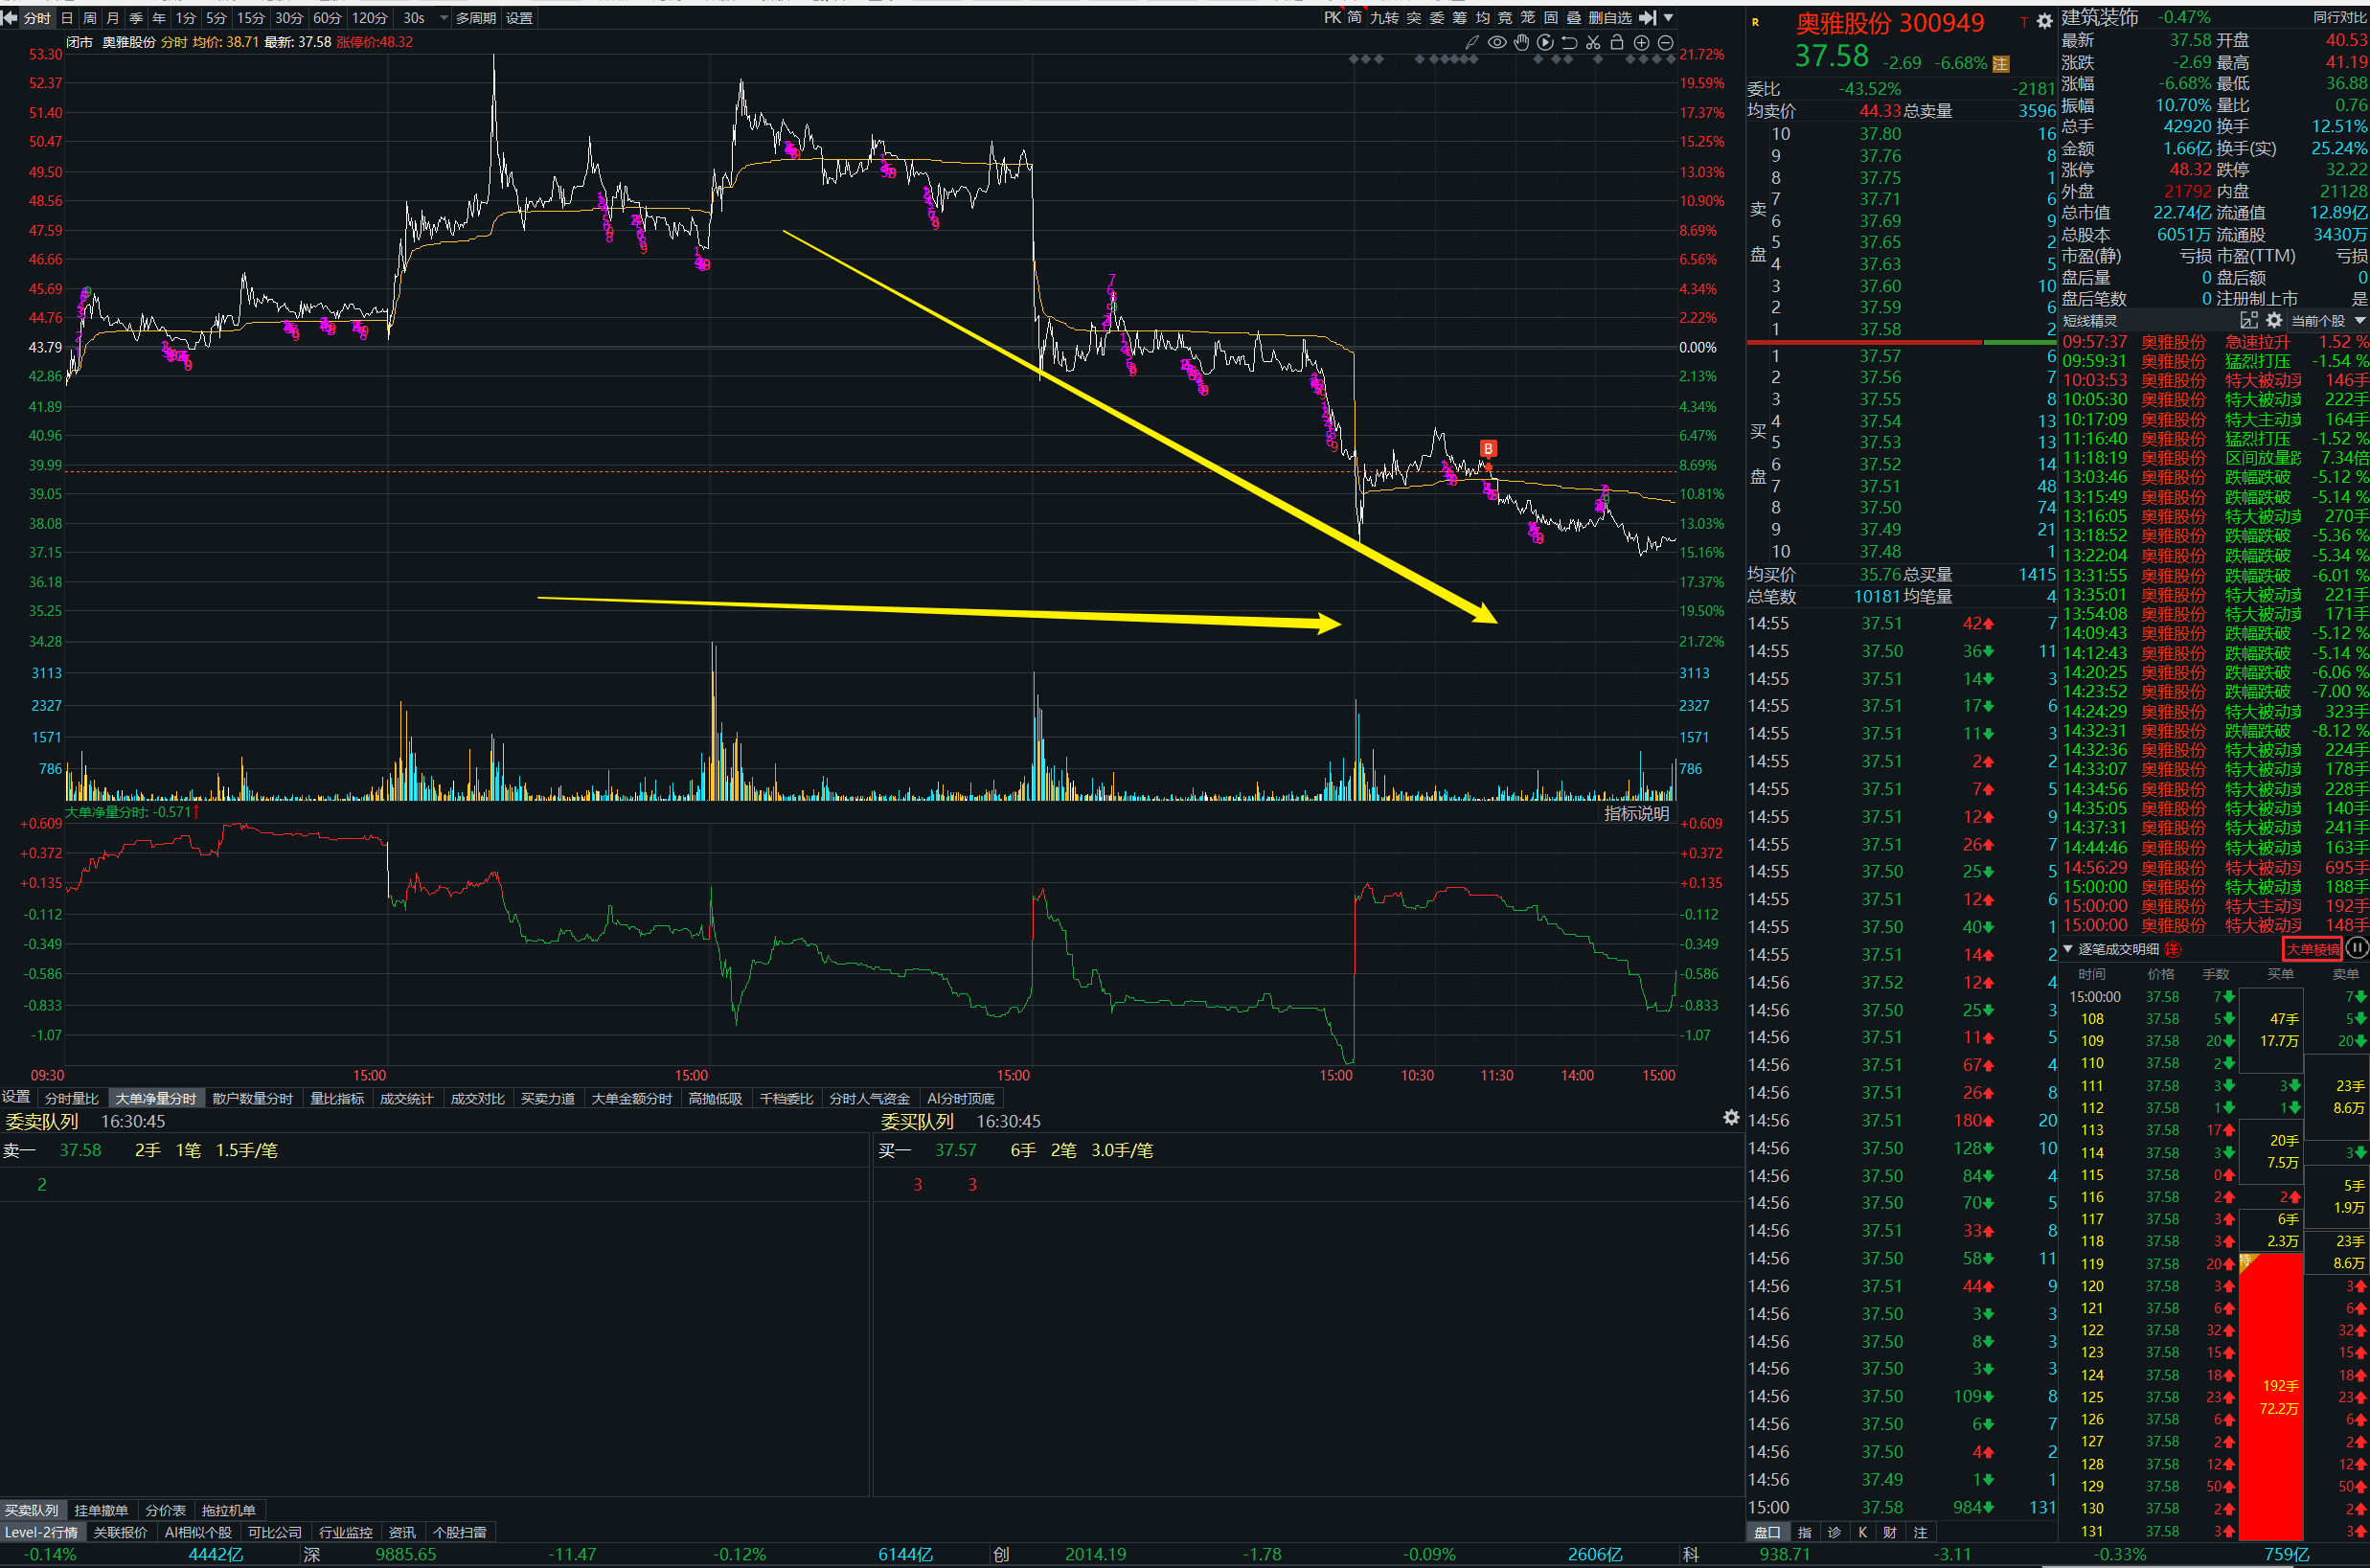The image size is (2370, 1568).
Task: Toggle the eye visibility icon in chart toolbar
Action: pyautogui.click(x=1497, y=42)
